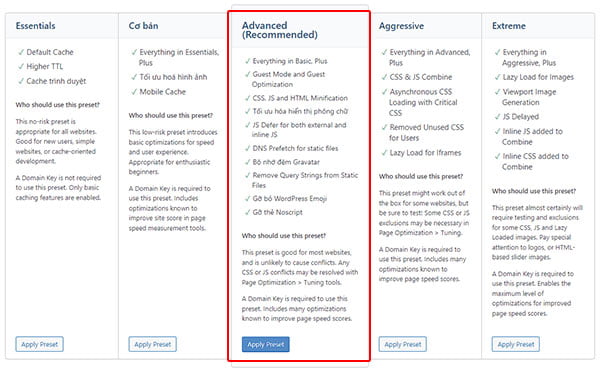Click the Advanced (Recommended) heading

280,30
